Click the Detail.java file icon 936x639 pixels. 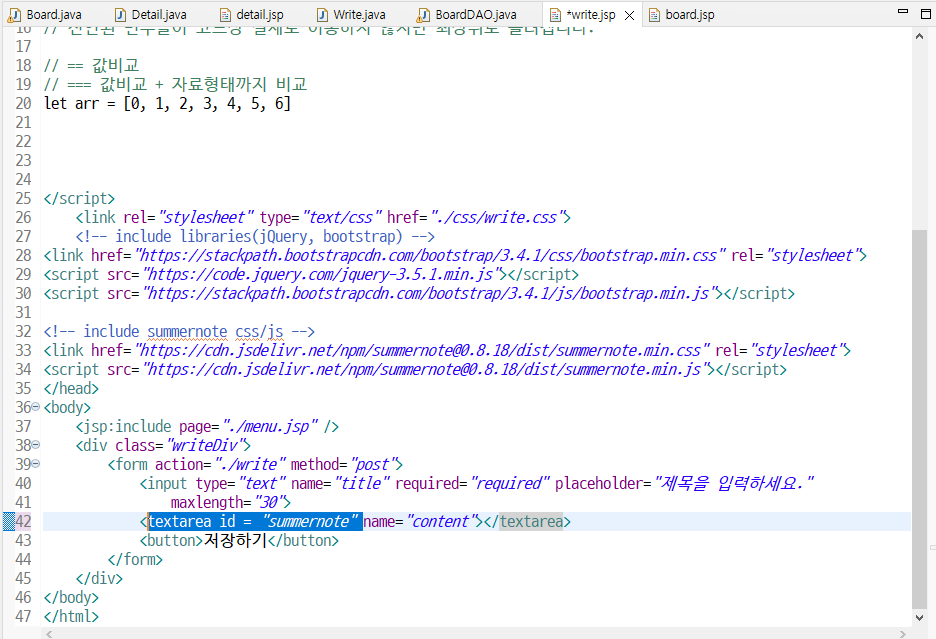pyautogui.click(x=120, y=15)
